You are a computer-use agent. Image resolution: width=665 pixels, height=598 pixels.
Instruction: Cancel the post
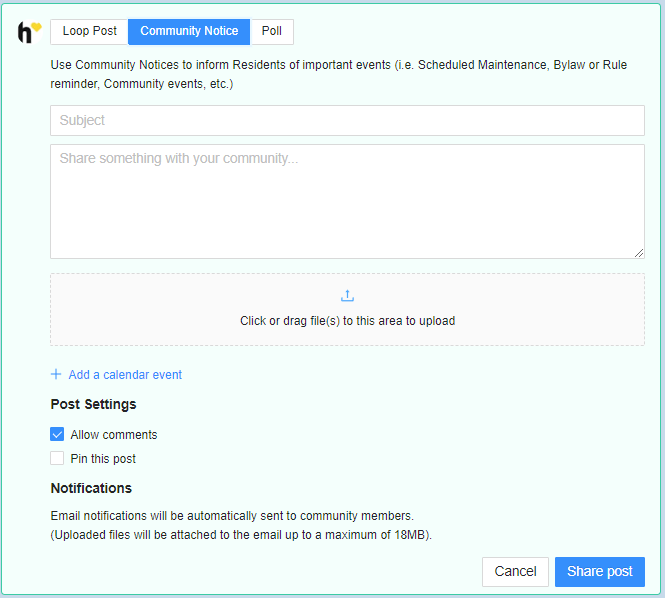point(515,572)
